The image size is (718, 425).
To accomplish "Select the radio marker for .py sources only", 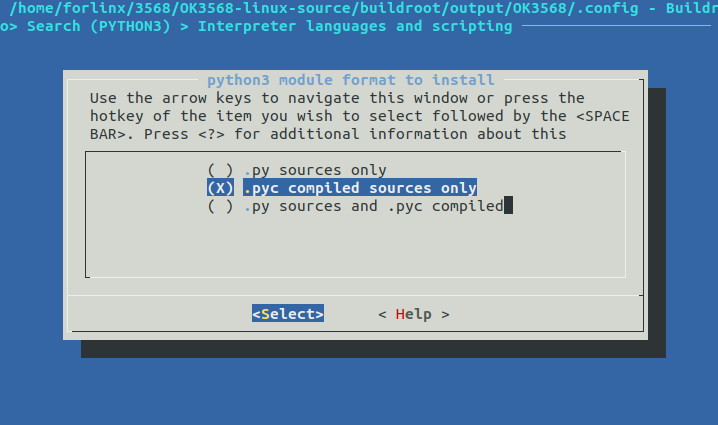I will click(220, 170).
